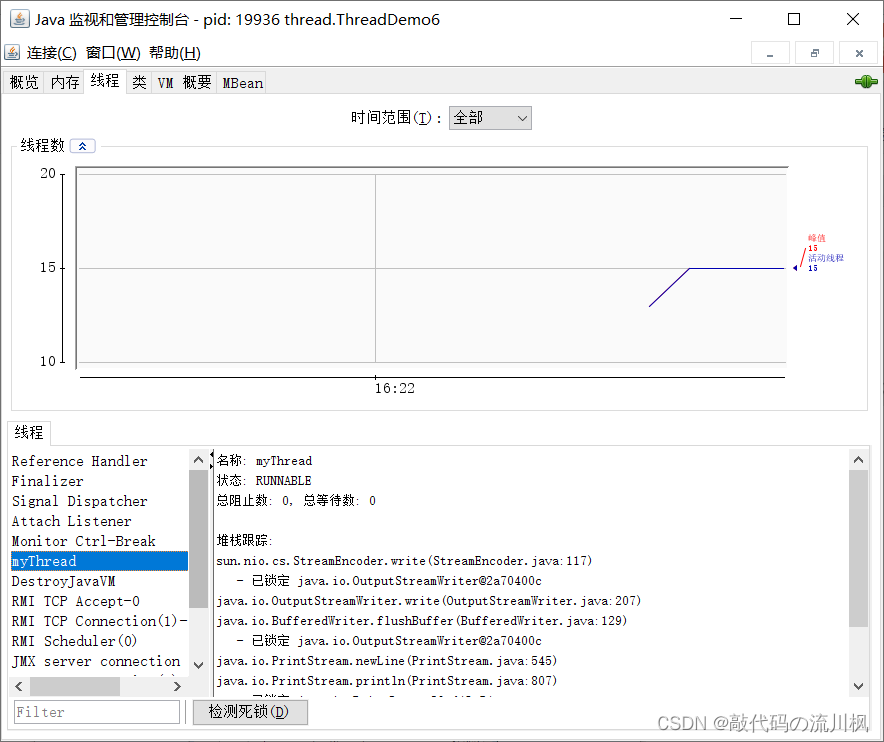Click the Filter input field
Screen dimensions: 884x742
tap(96, 712)
